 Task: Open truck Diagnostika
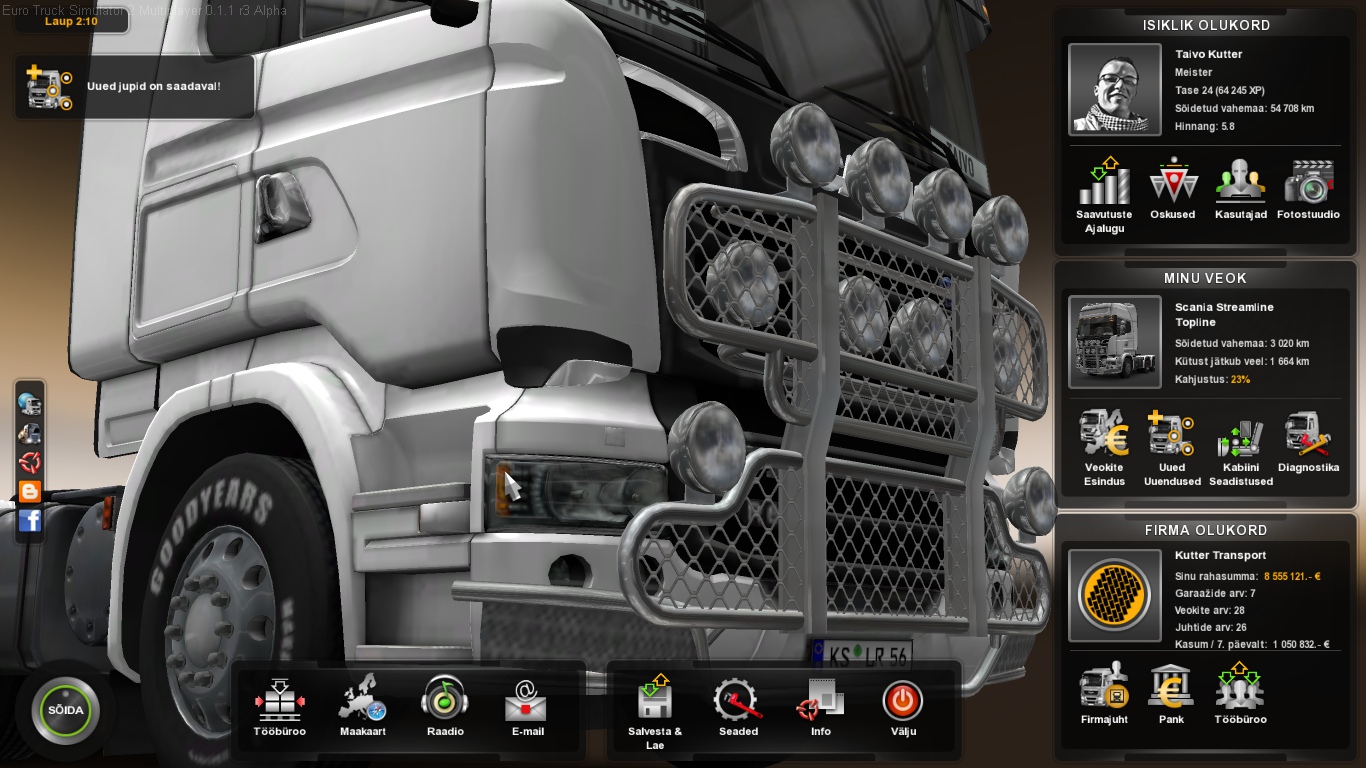click(x=1309, y=441)
